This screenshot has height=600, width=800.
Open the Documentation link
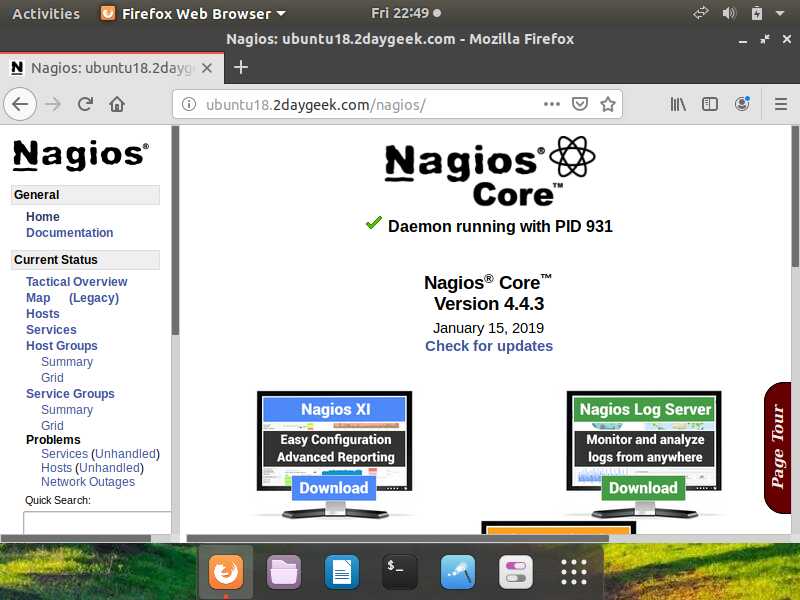pos(69,233)
